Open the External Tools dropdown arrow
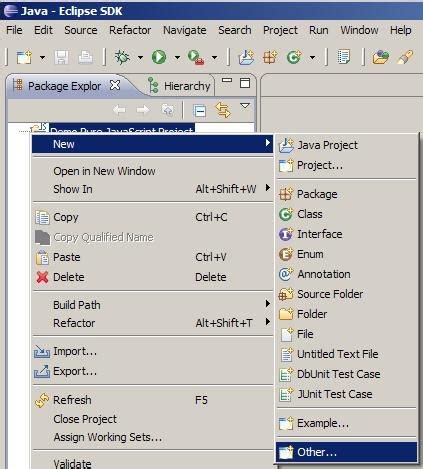The height and width of the screenshot is (469, 423). coord(214,58)
